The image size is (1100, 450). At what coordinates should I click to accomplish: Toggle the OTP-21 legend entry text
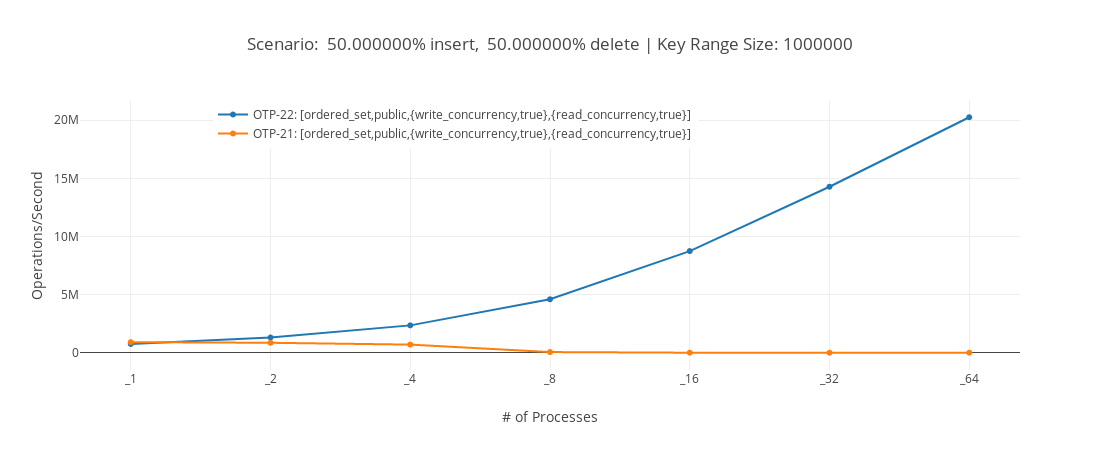(x=471, y=134)
